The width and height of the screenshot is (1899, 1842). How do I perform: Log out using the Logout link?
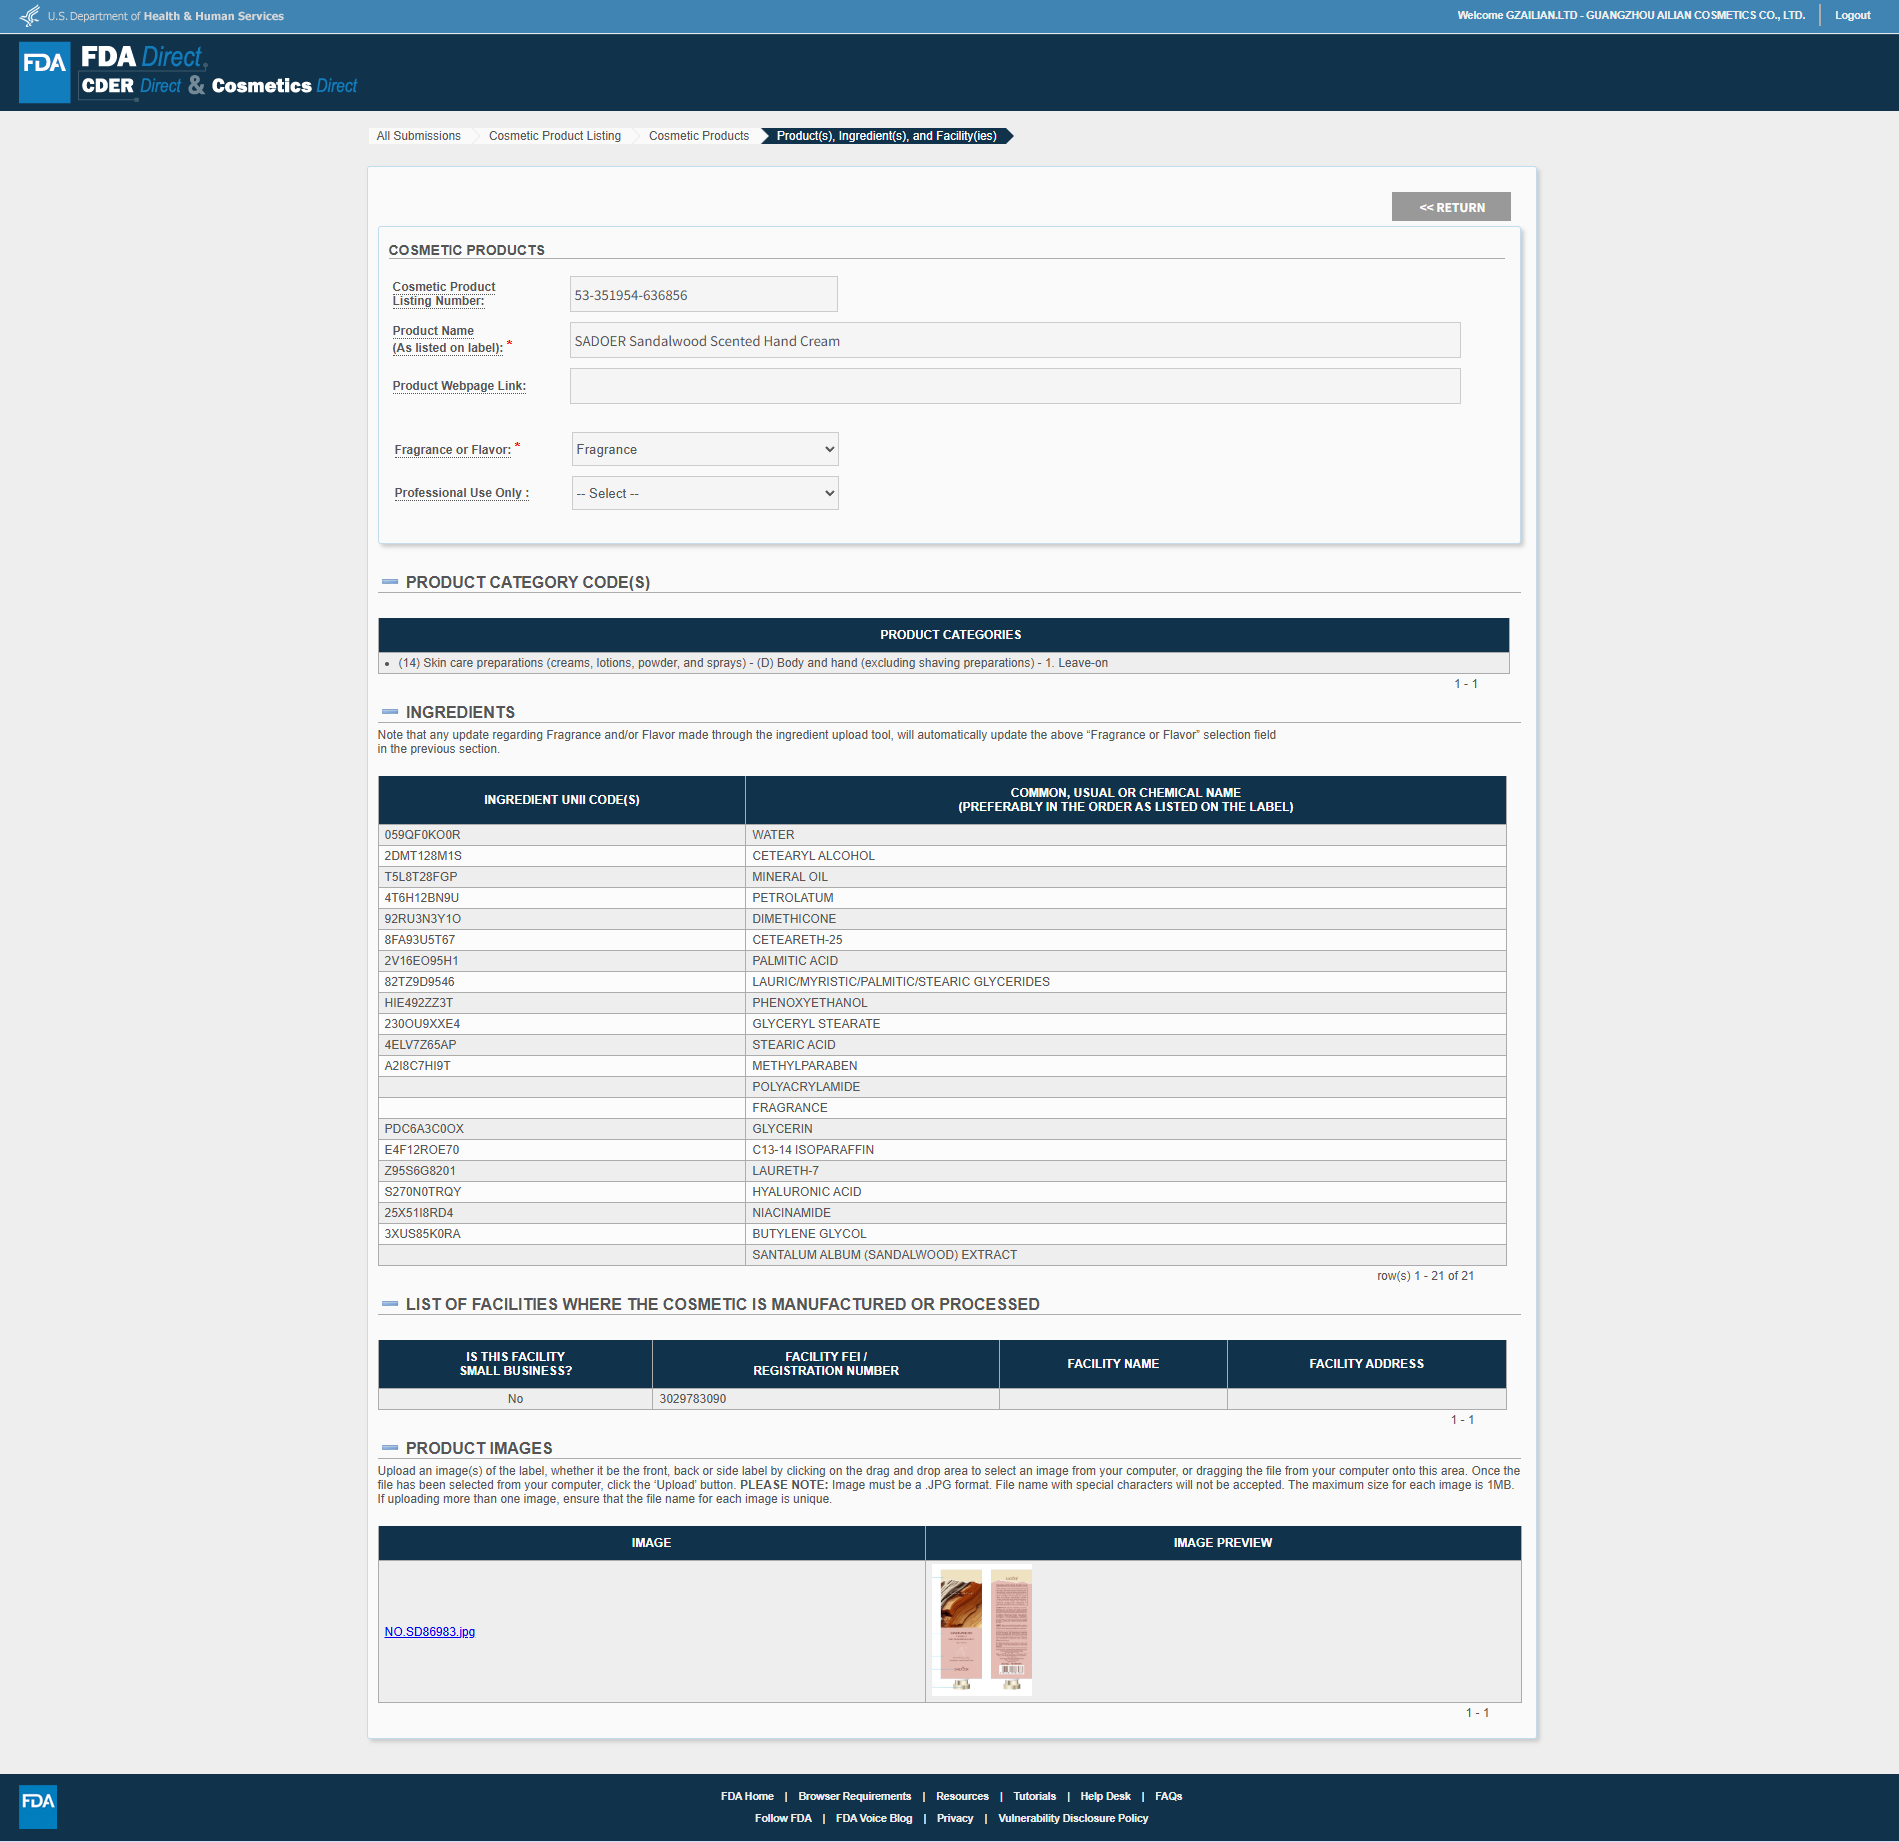(1852, 16)
